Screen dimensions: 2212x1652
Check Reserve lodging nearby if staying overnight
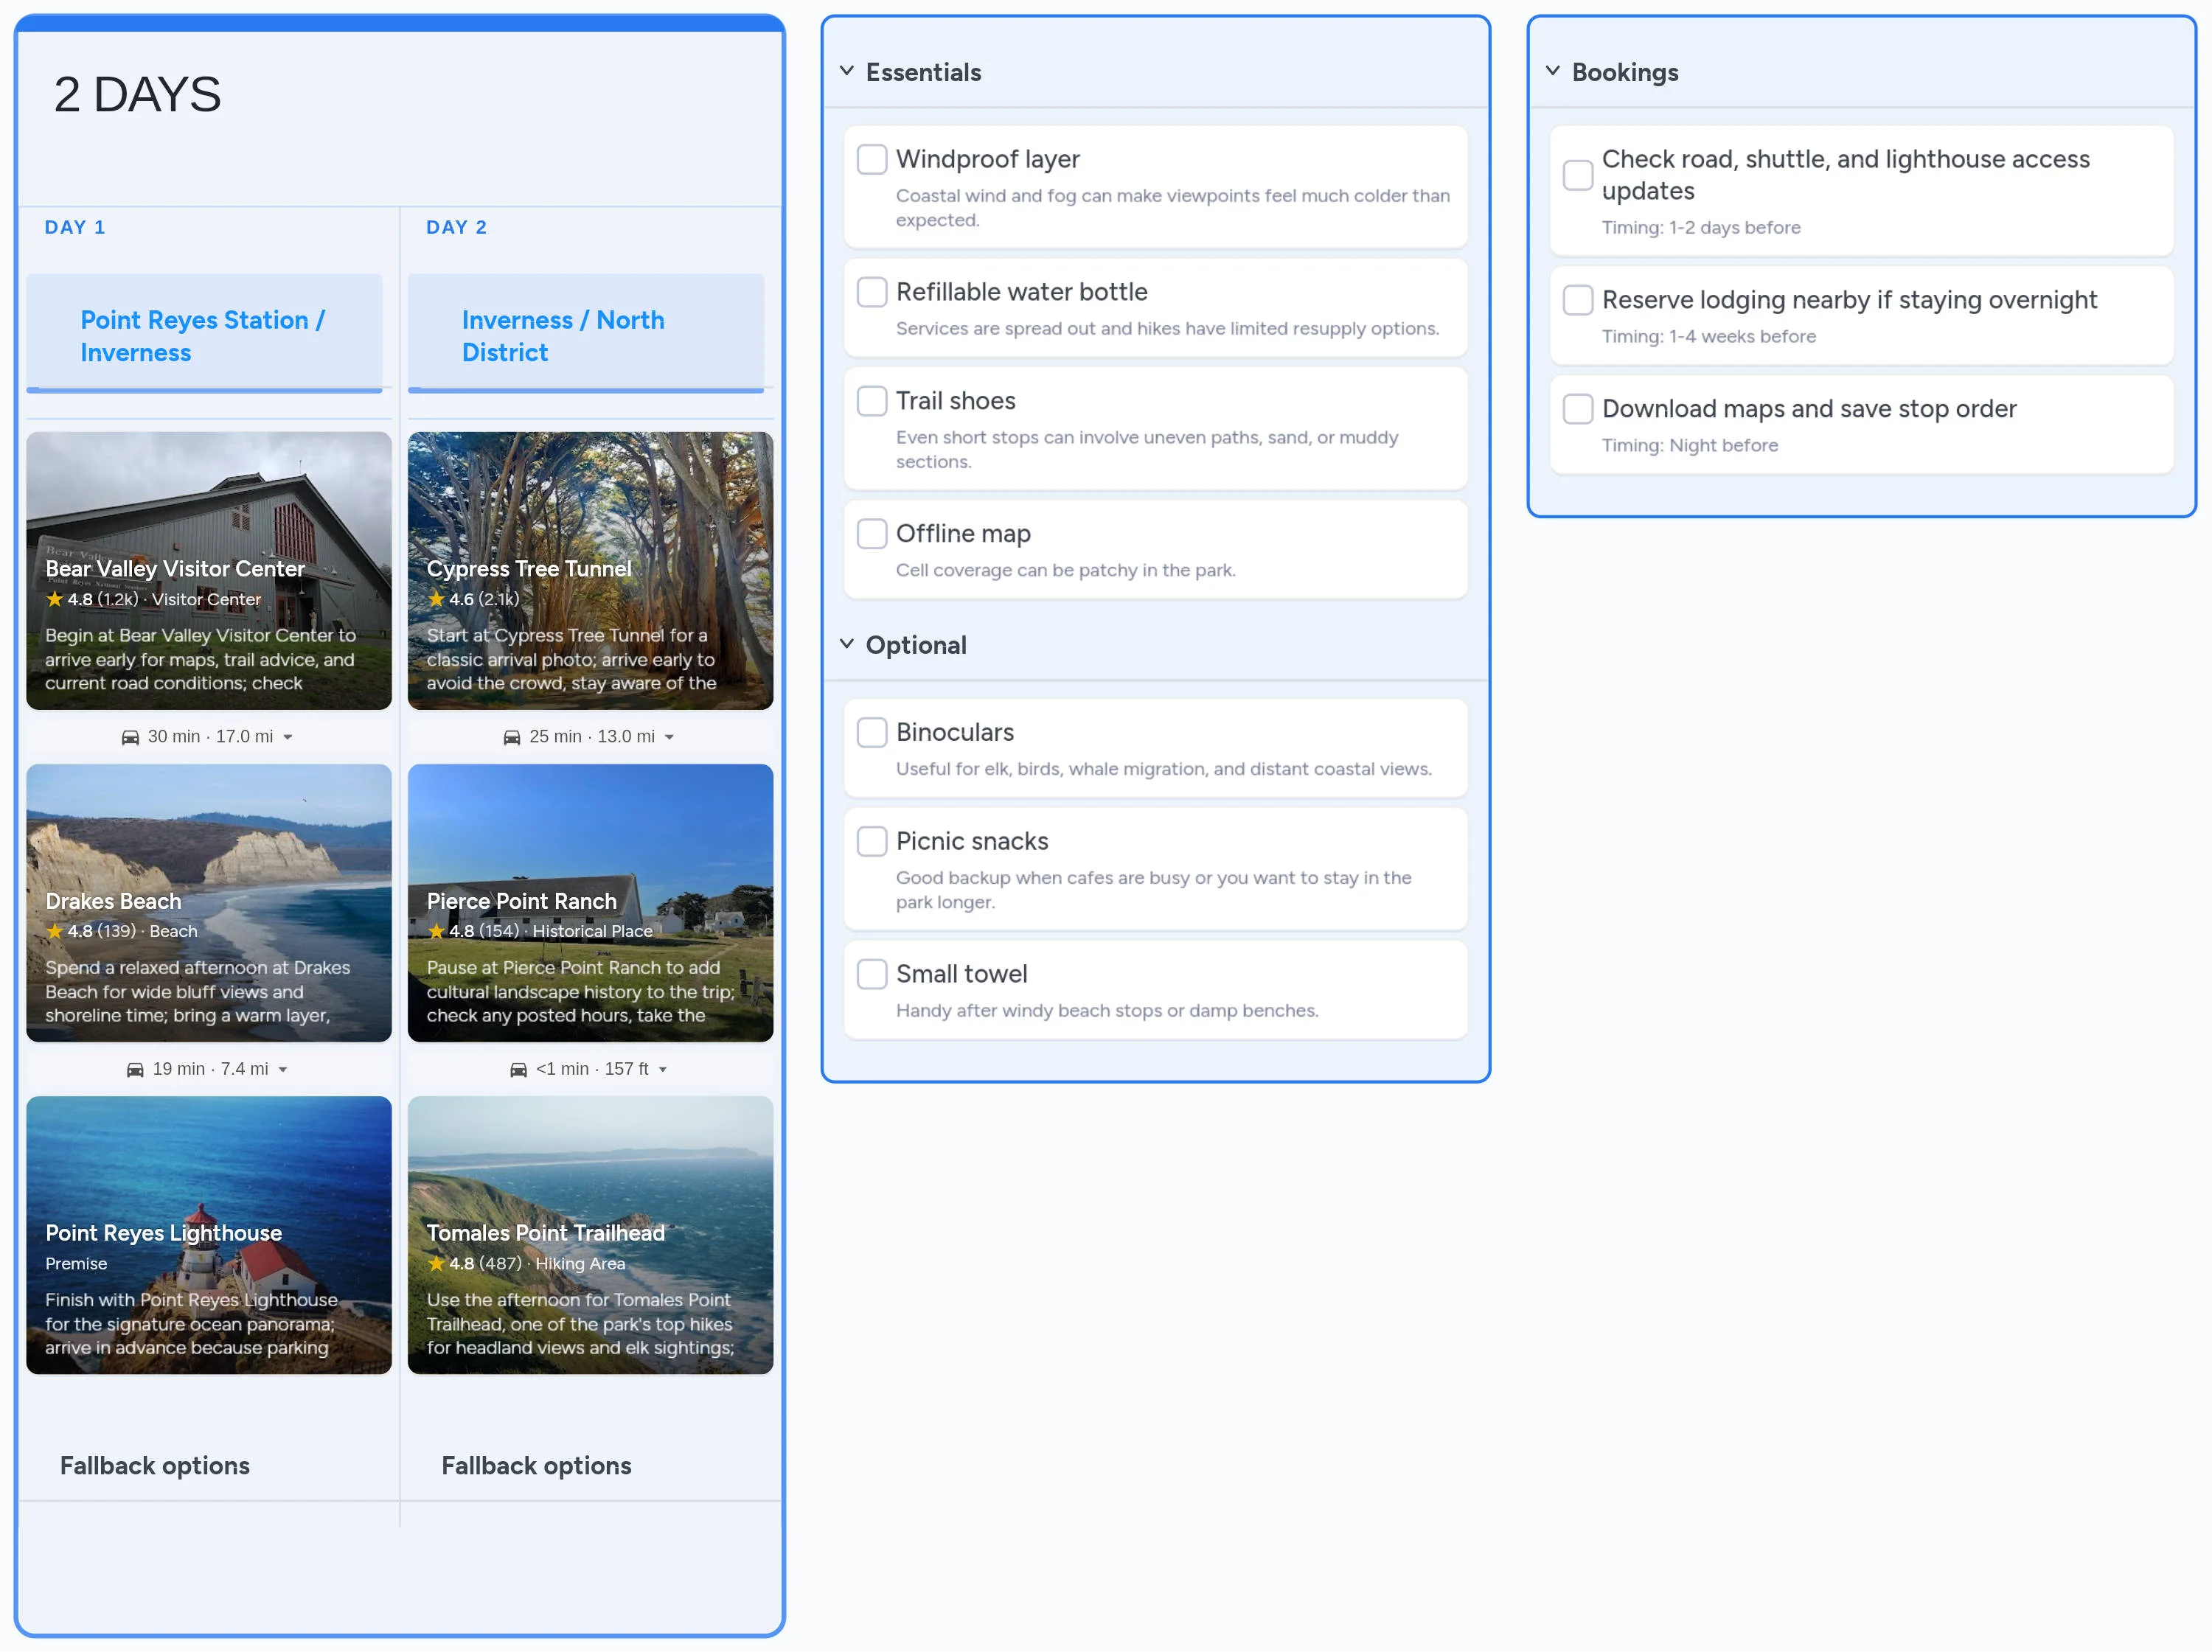click(x=1577, y=299)
